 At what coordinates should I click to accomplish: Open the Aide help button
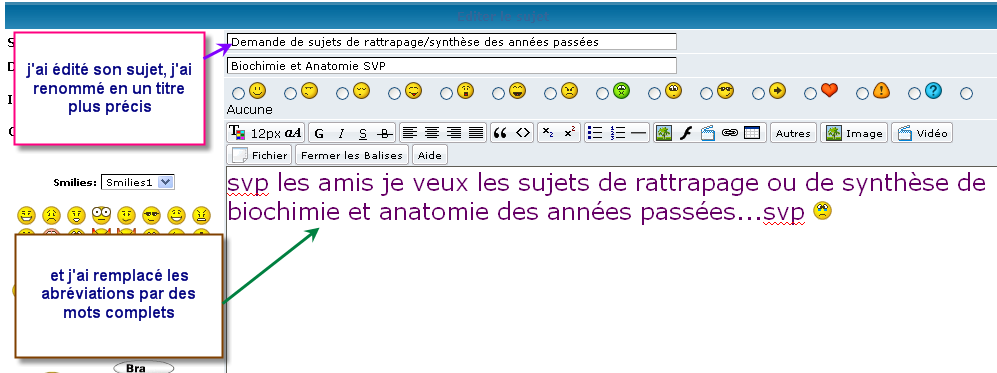coord(429,155)
